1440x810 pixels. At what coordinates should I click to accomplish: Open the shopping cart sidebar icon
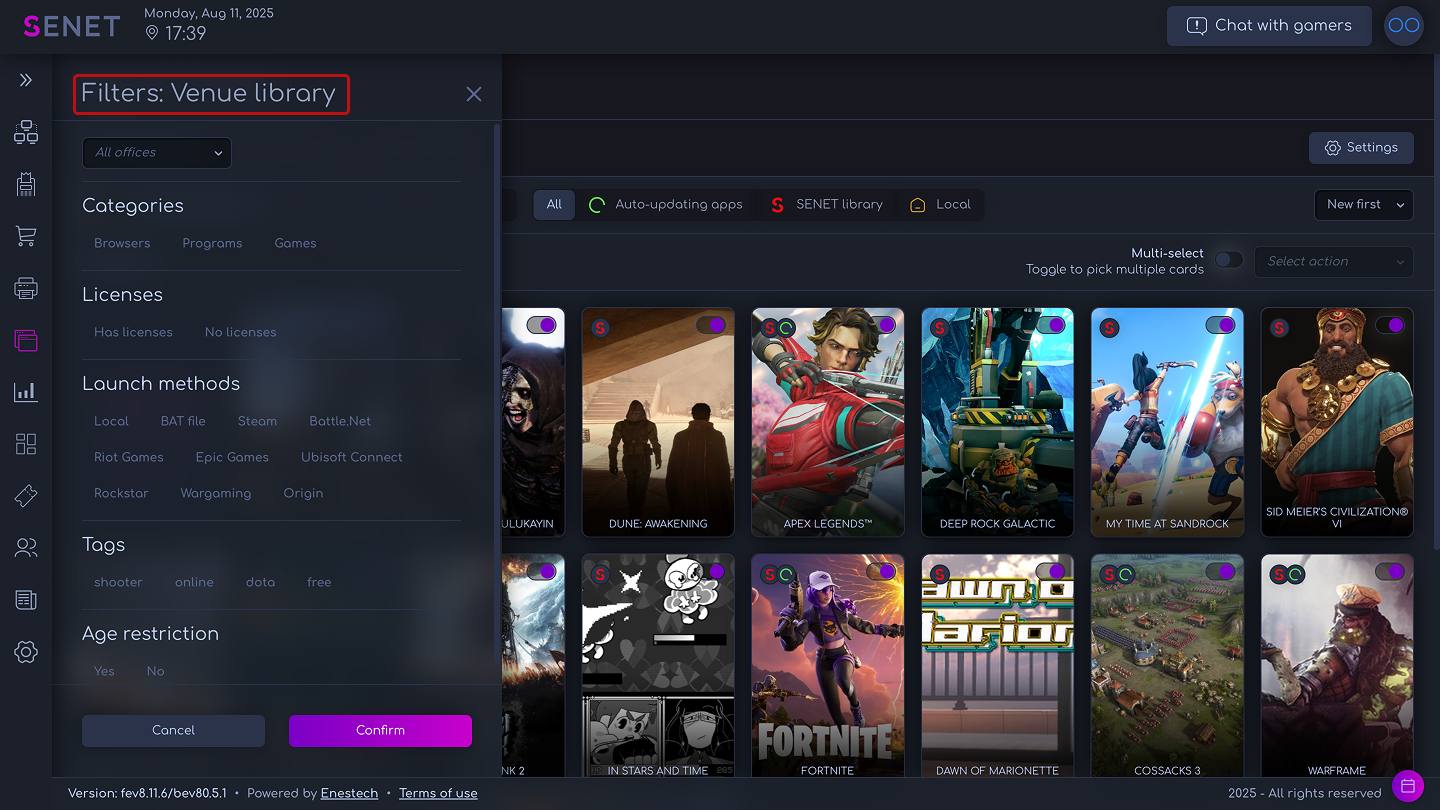[26, 236]
